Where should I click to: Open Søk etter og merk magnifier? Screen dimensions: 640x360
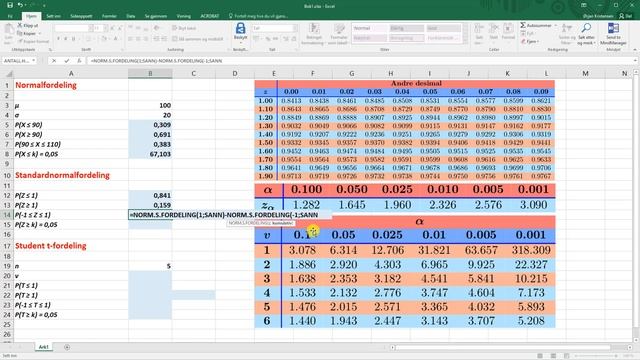coord(586,28)
